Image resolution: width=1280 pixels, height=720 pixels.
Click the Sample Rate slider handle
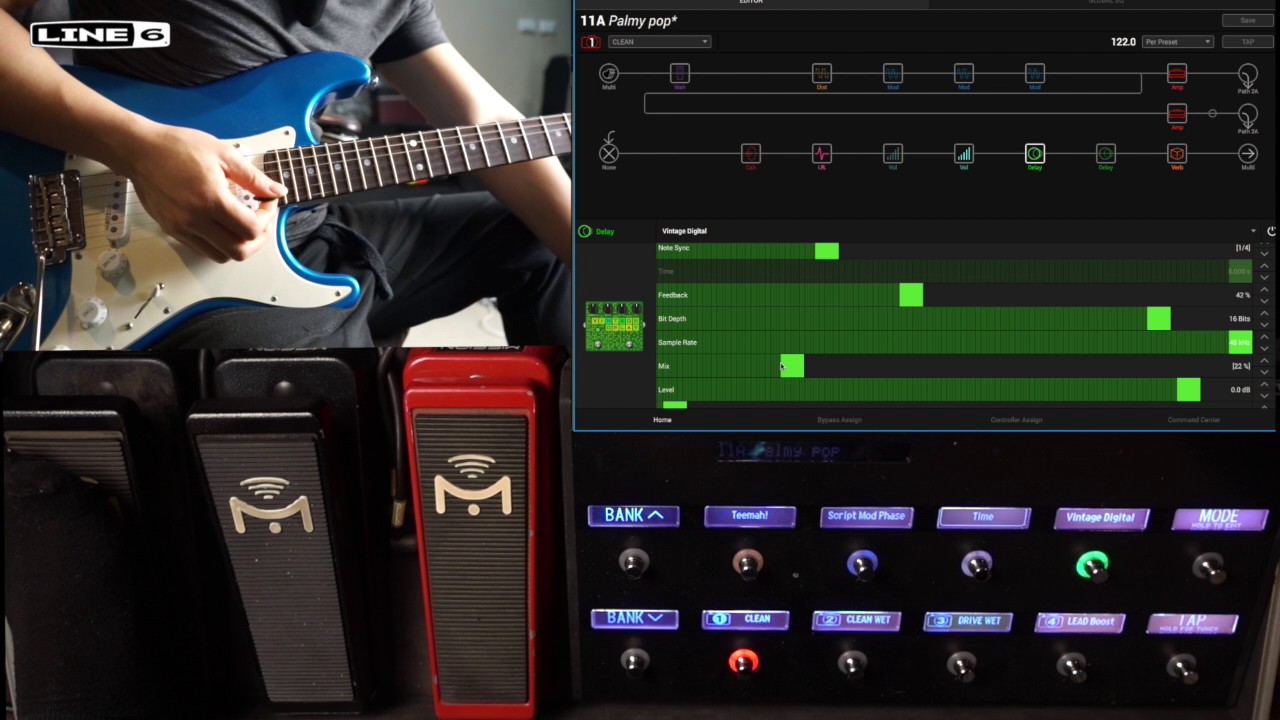click(1240, 342)
